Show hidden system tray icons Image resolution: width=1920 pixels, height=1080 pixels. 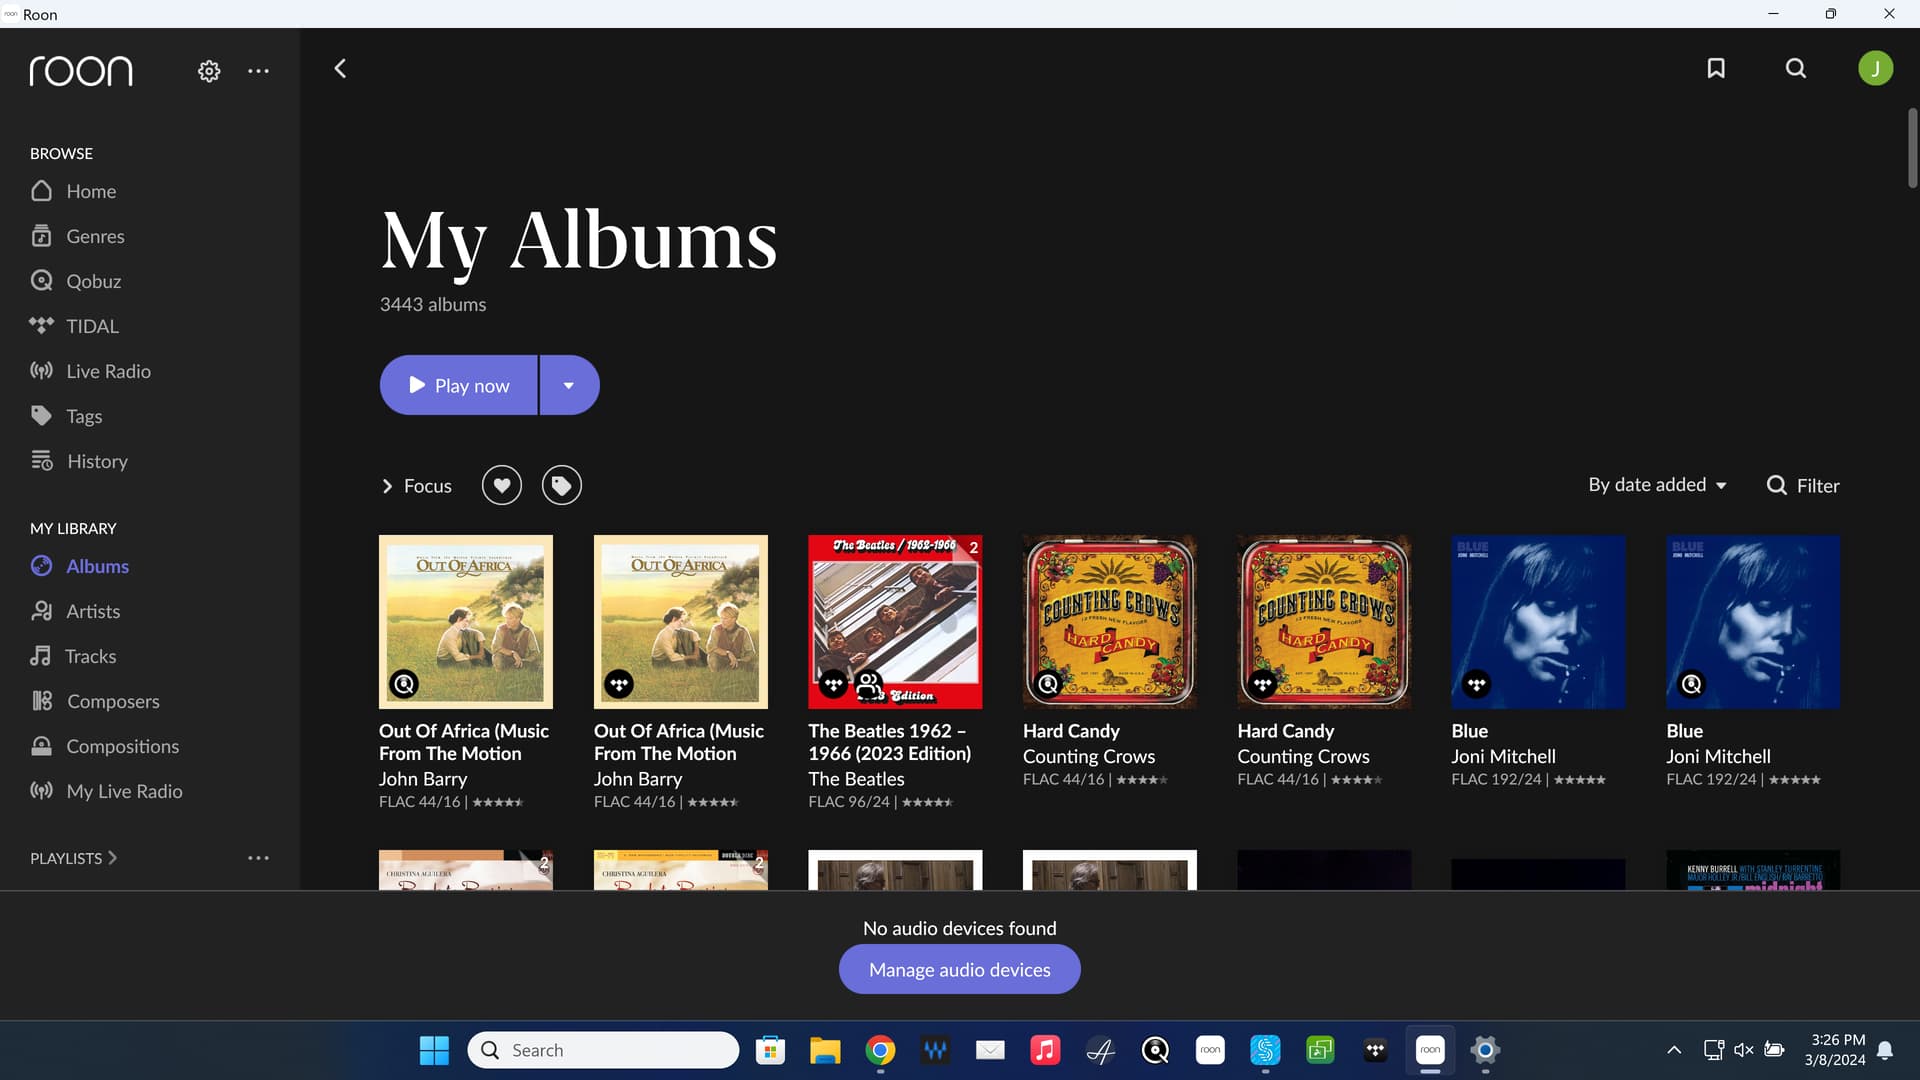click(x=1673, y=1050)
